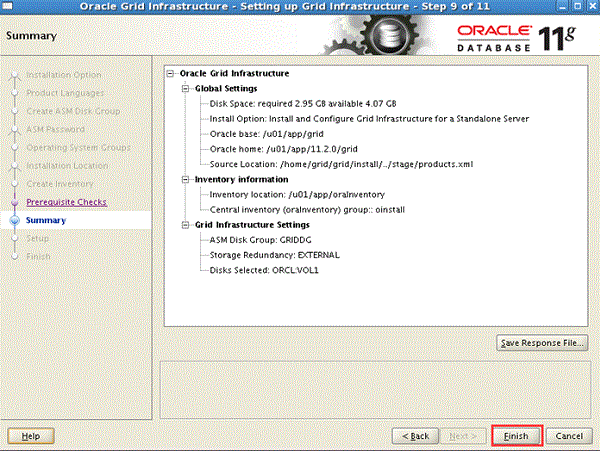Select the 'Oracle home: /u01/app/11.2.0/grid' row
The height and width of the screenshot is (451, 600).
pos(284,149)
